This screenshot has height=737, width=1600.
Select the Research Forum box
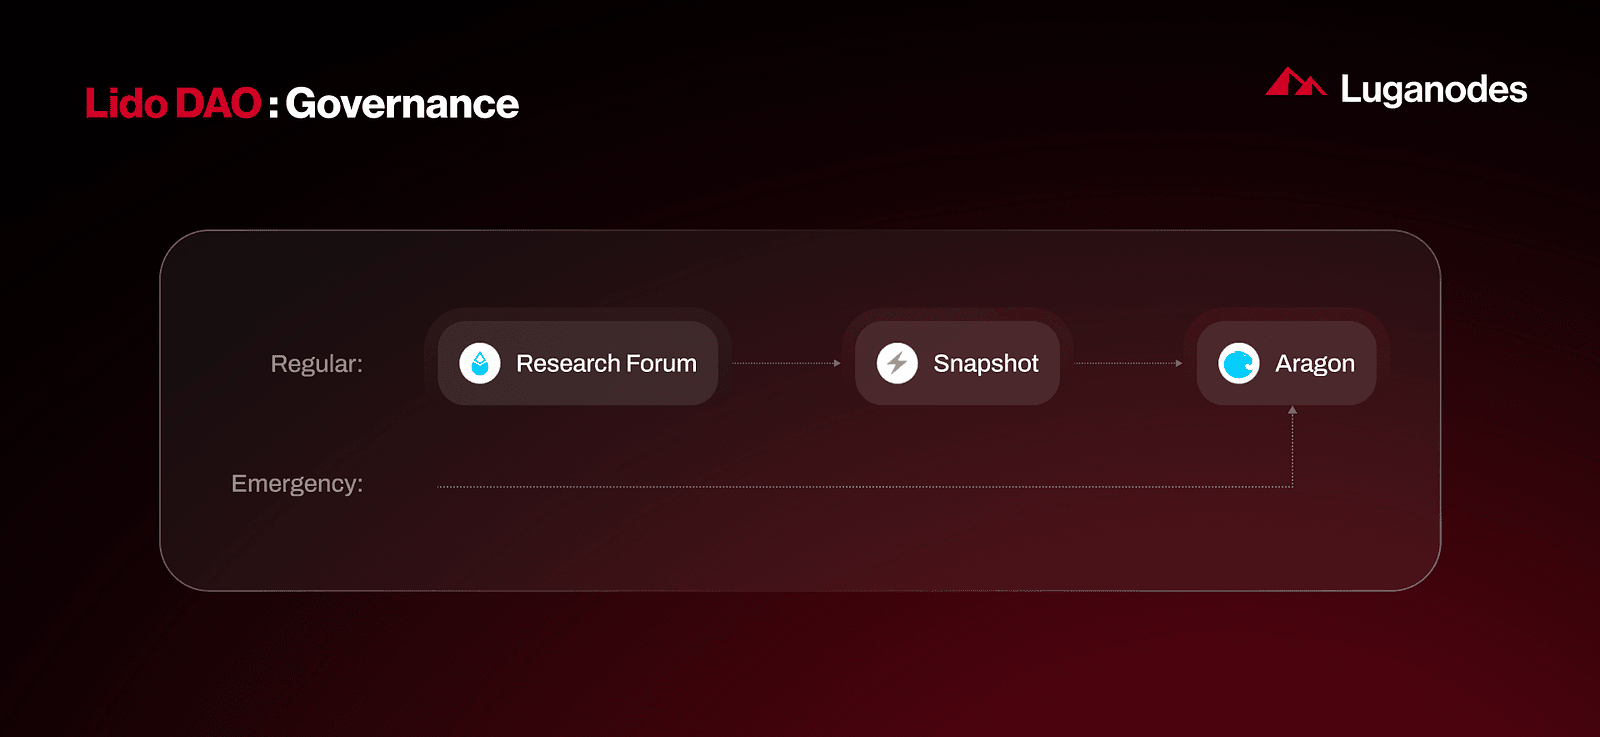578,363
